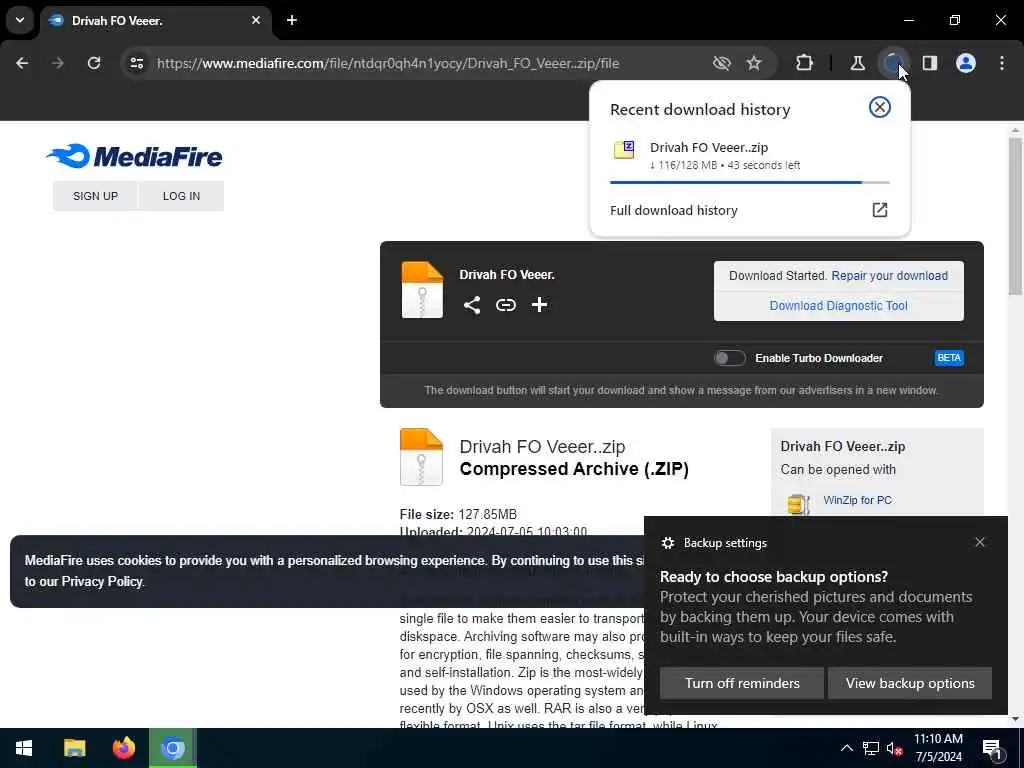Image resolution: width=1024 pixels, height=768 pixels.
Task: Bookmark this page with the star icon
Action: [754, 63]
